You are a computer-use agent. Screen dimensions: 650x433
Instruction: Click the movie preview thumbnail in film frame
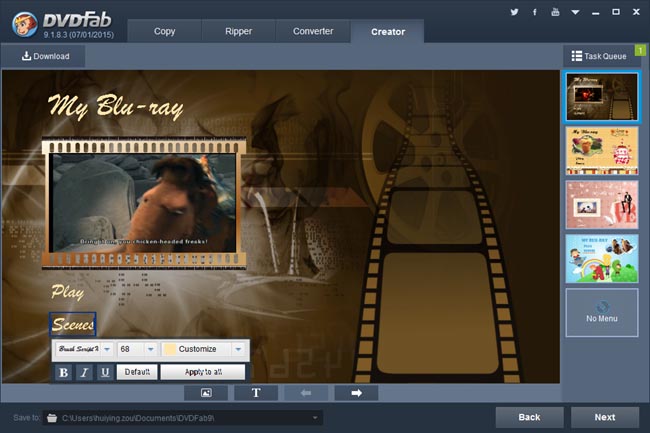[143, 203]
